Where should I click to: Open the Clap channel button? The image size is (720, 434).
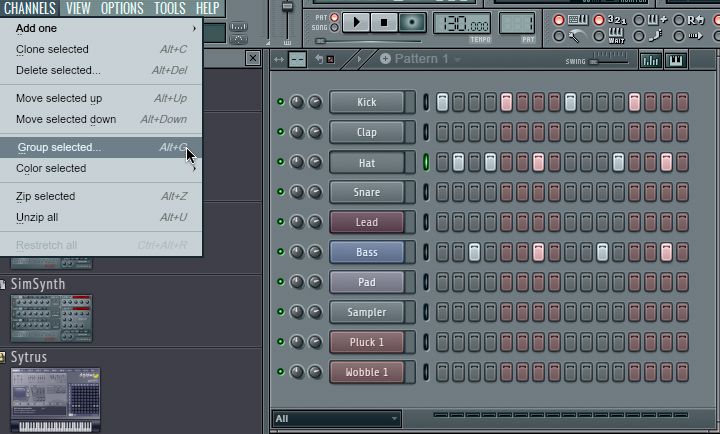point(367,132)
